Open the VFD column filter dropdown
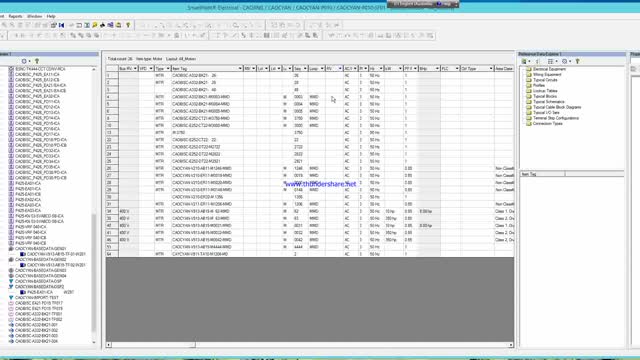Viewport: 640px width, 360px height. (151, 69)
